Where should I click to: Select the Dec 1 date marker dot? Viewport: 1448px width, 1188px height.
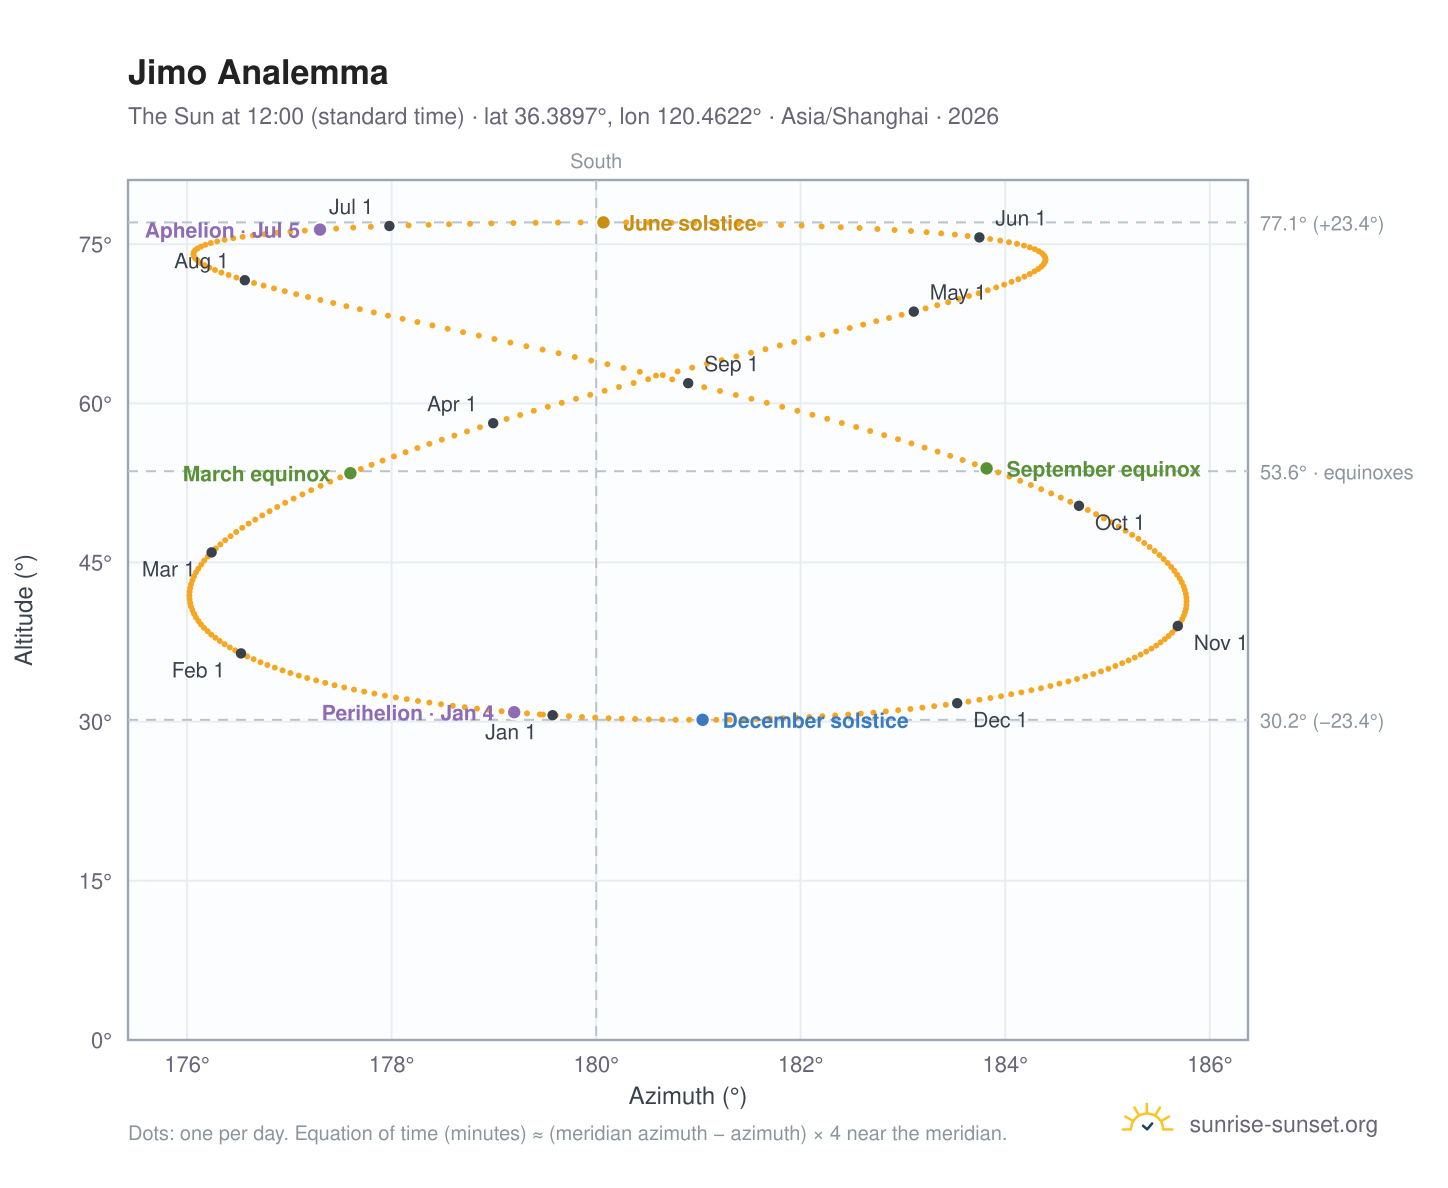coord(957,703)
